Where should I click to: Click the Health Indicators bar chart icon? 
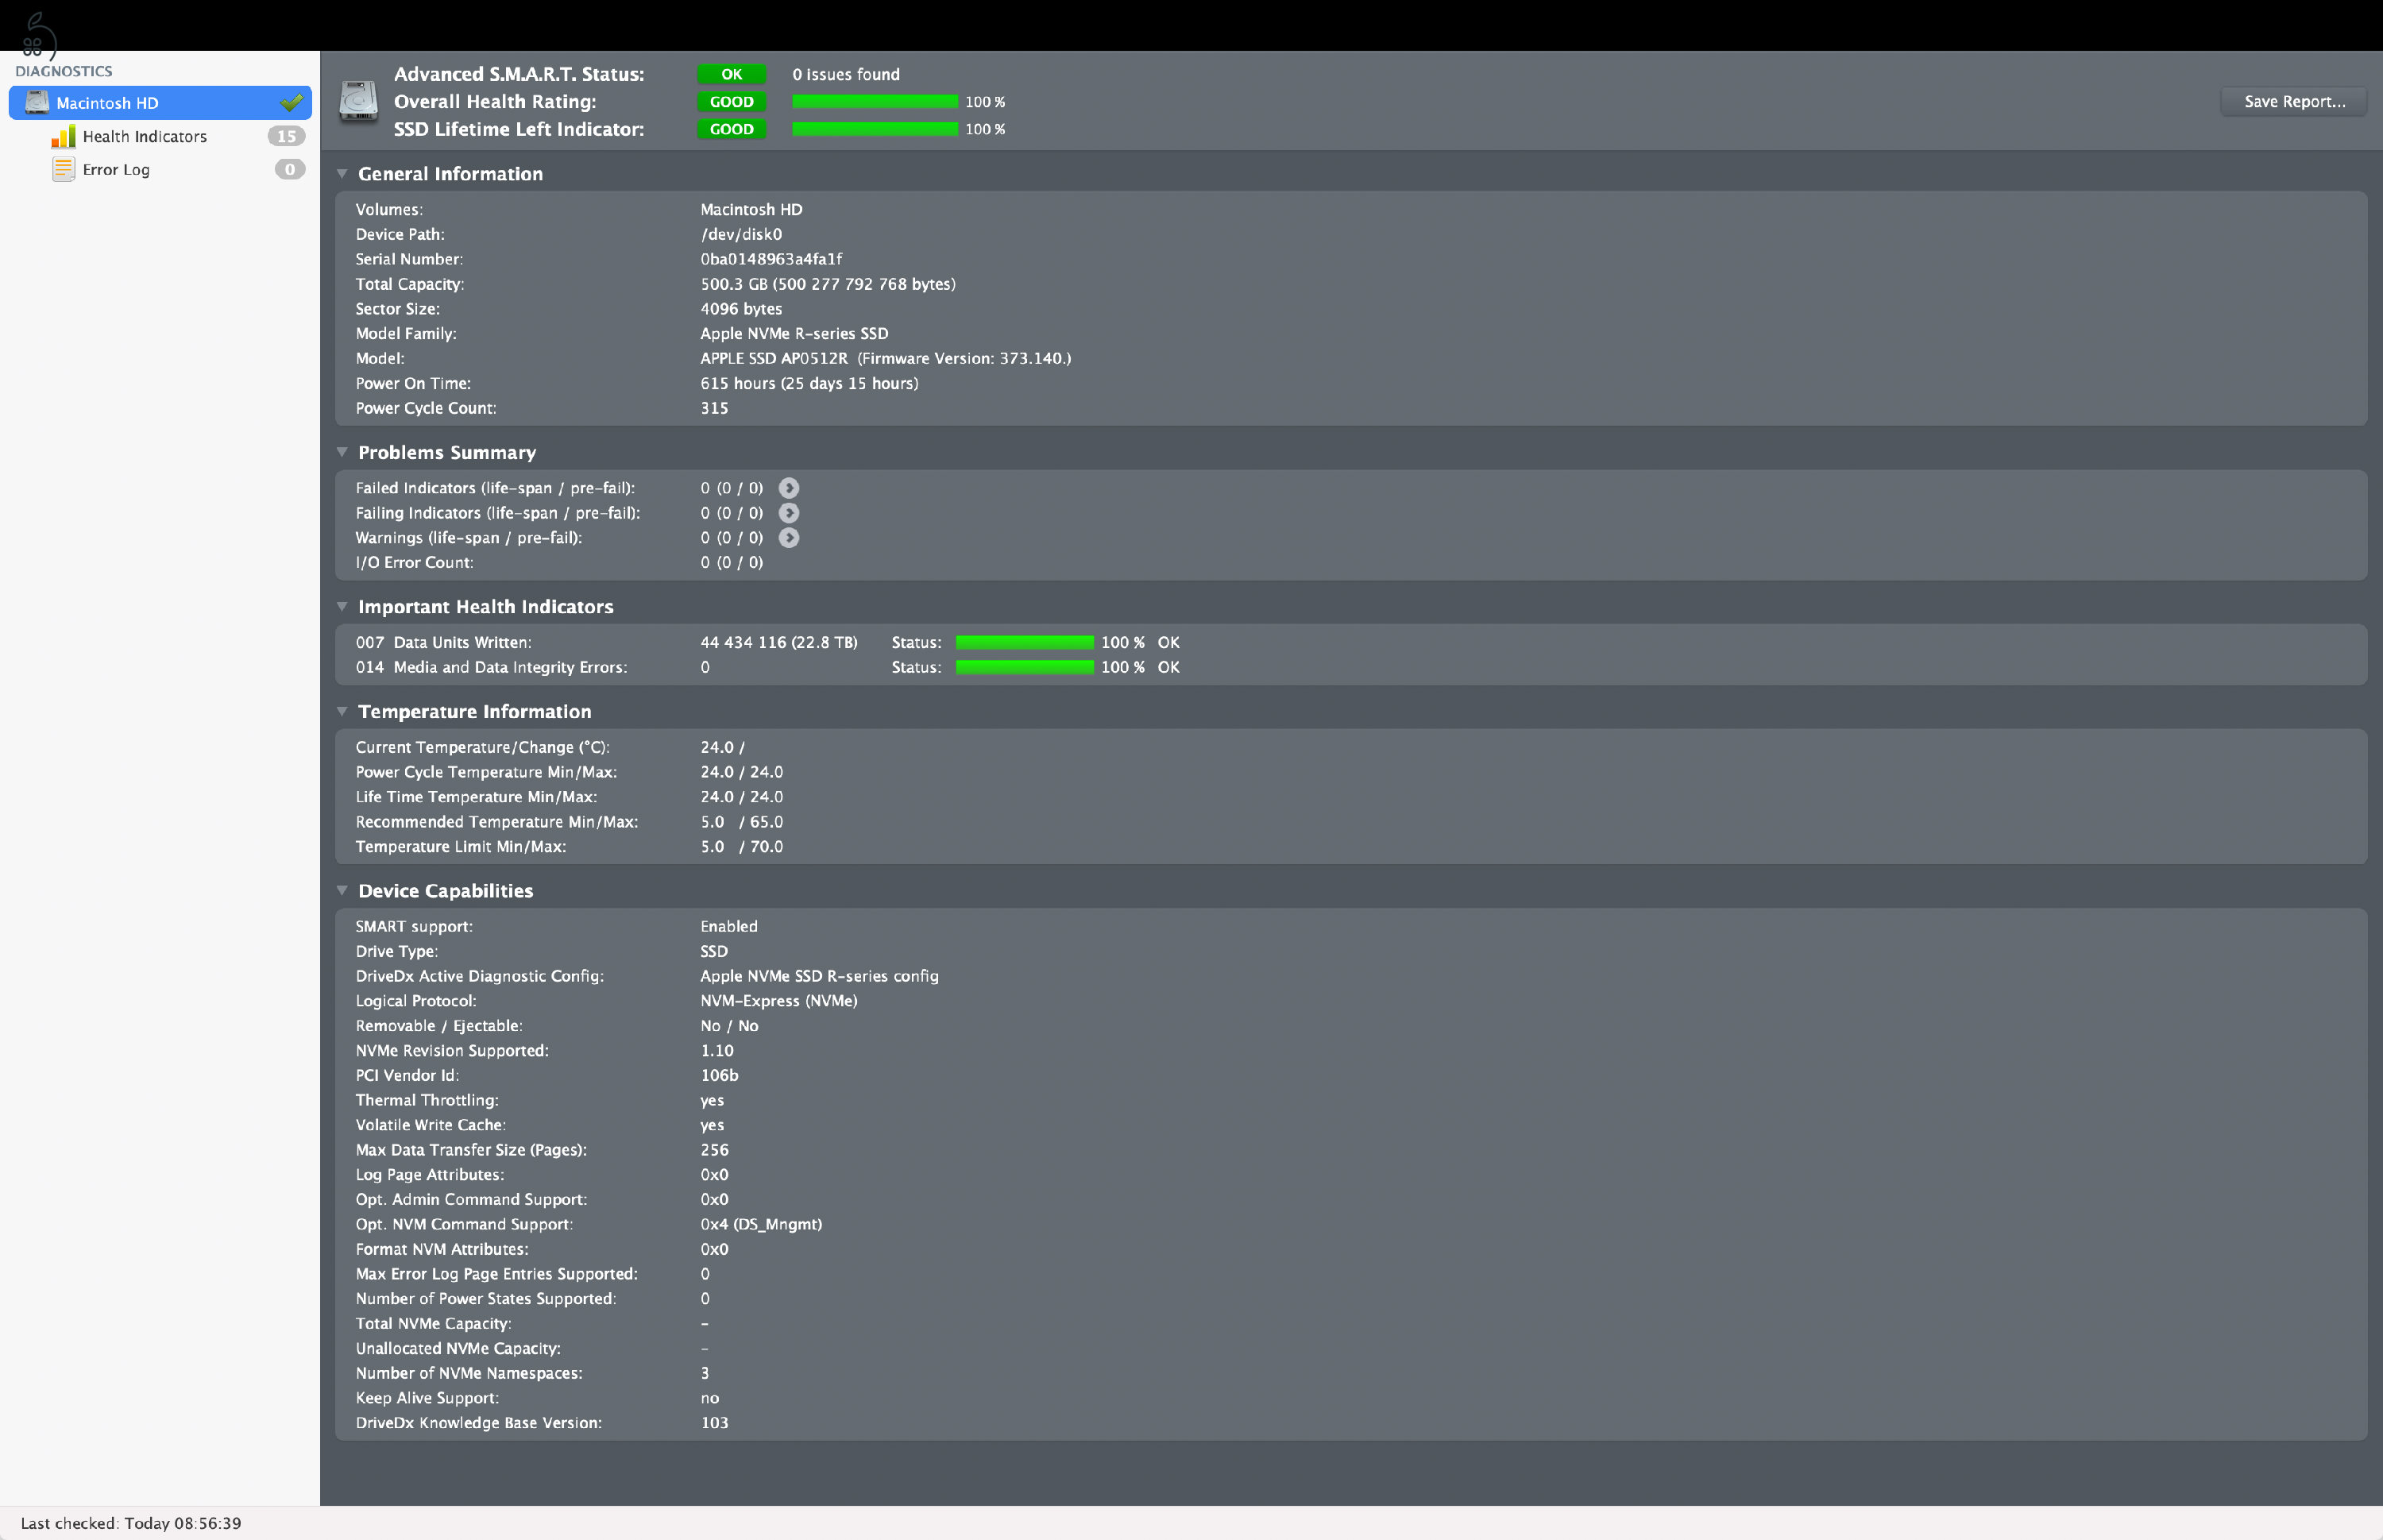(x=63, y=136)
